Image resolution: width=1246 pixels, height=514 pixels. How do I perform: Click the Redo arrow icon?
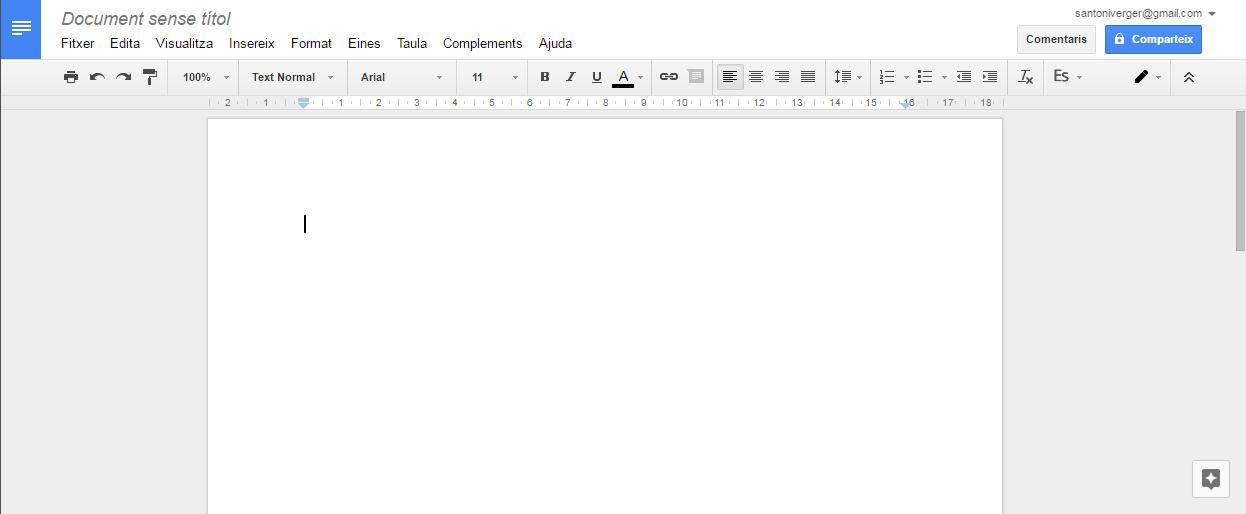tap(123, 77)
